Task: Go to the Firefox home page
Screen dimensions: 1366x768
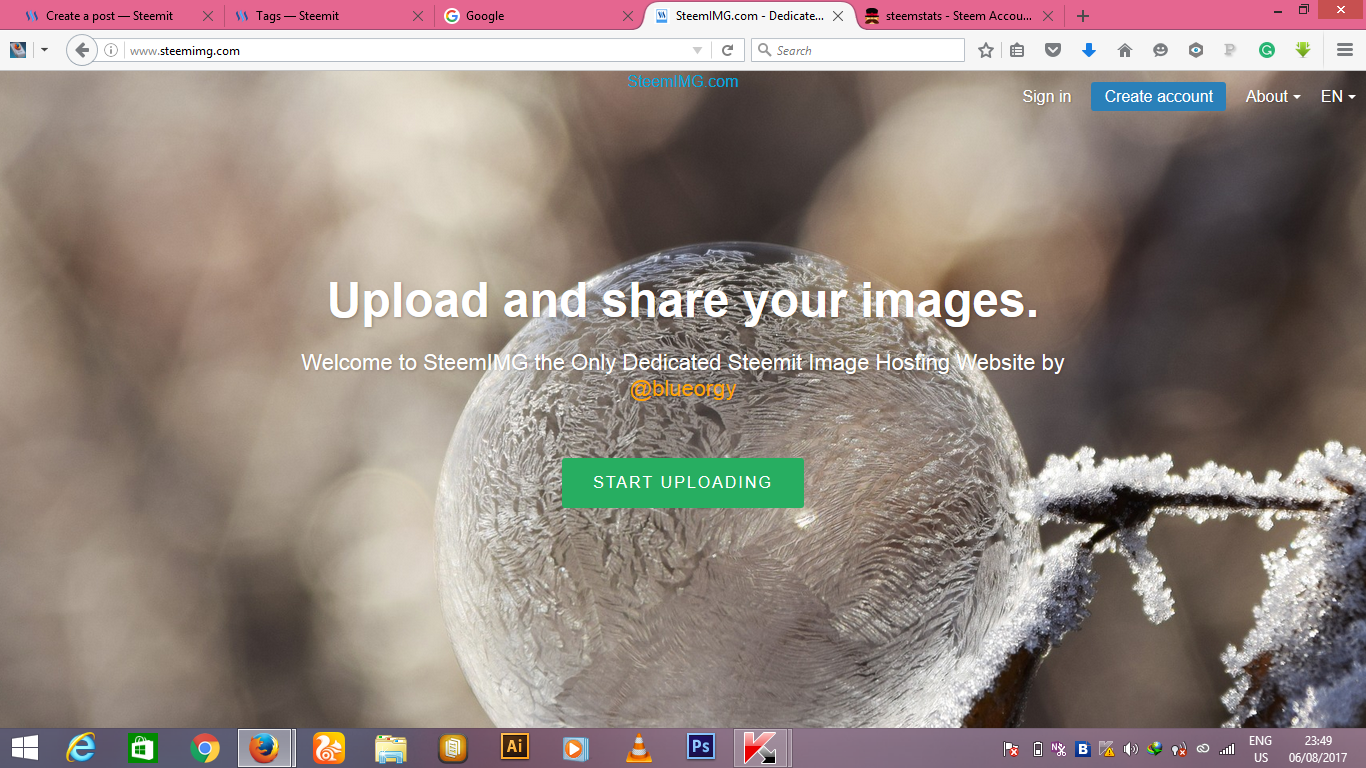Action: click(1124, 49)
